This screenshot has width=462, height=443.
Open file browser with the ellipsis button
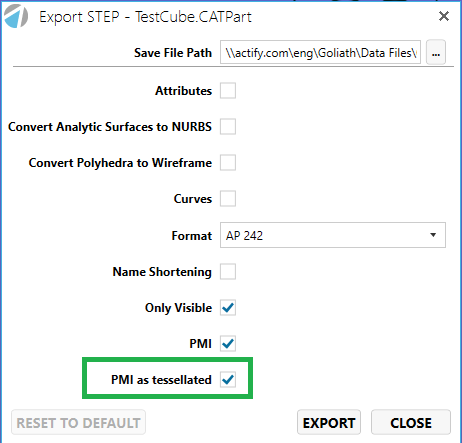pos(436,52)
